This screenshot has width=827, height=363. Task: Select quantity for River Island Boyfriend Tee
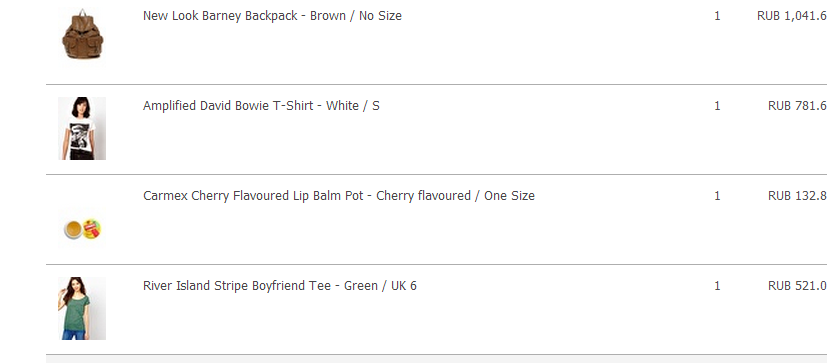717,286
